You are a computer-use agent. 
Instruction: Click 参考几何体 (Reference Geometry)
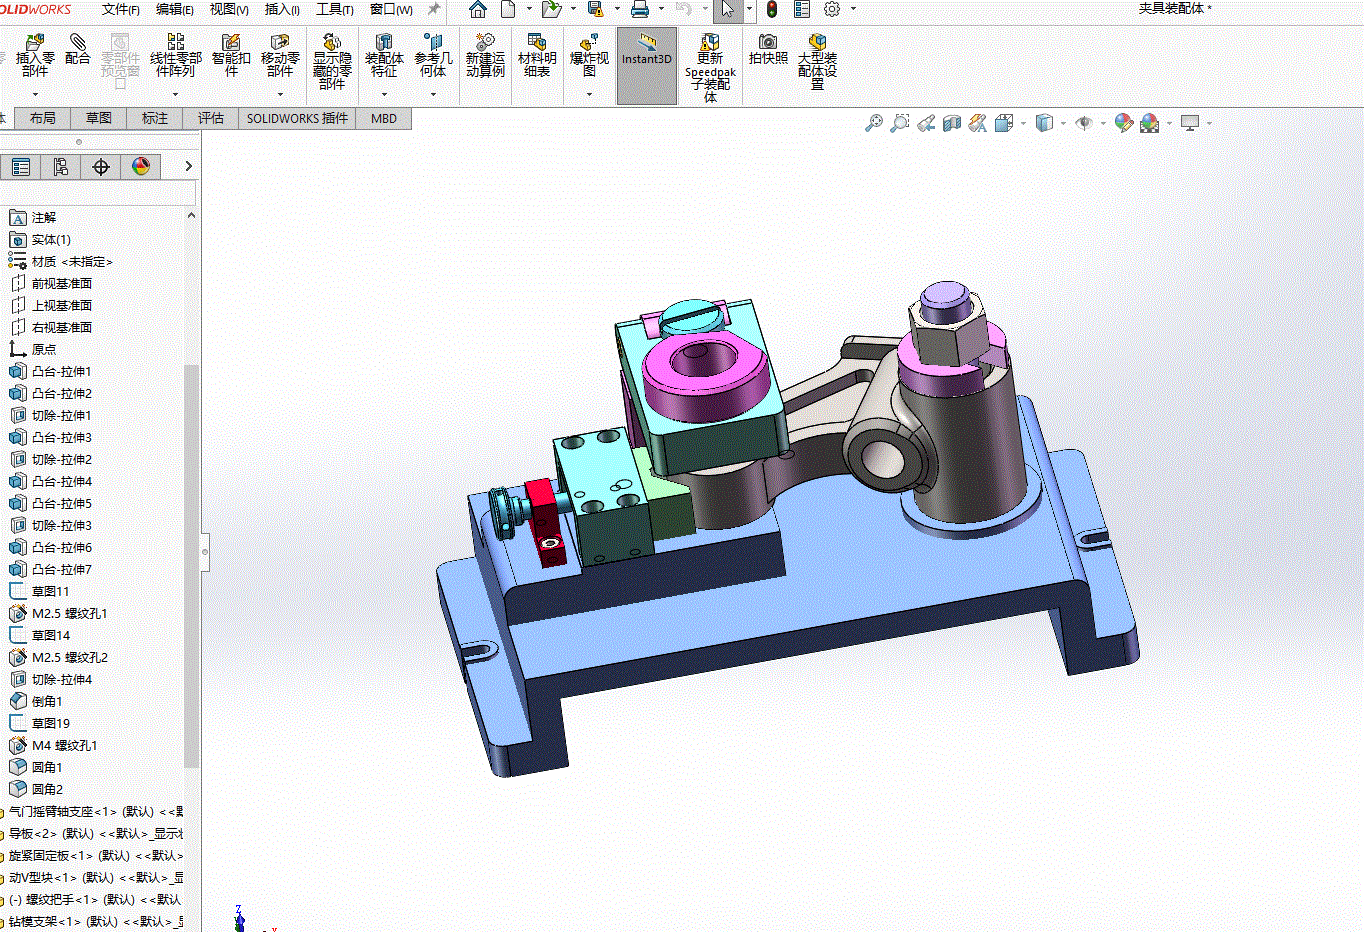[433, 55]
